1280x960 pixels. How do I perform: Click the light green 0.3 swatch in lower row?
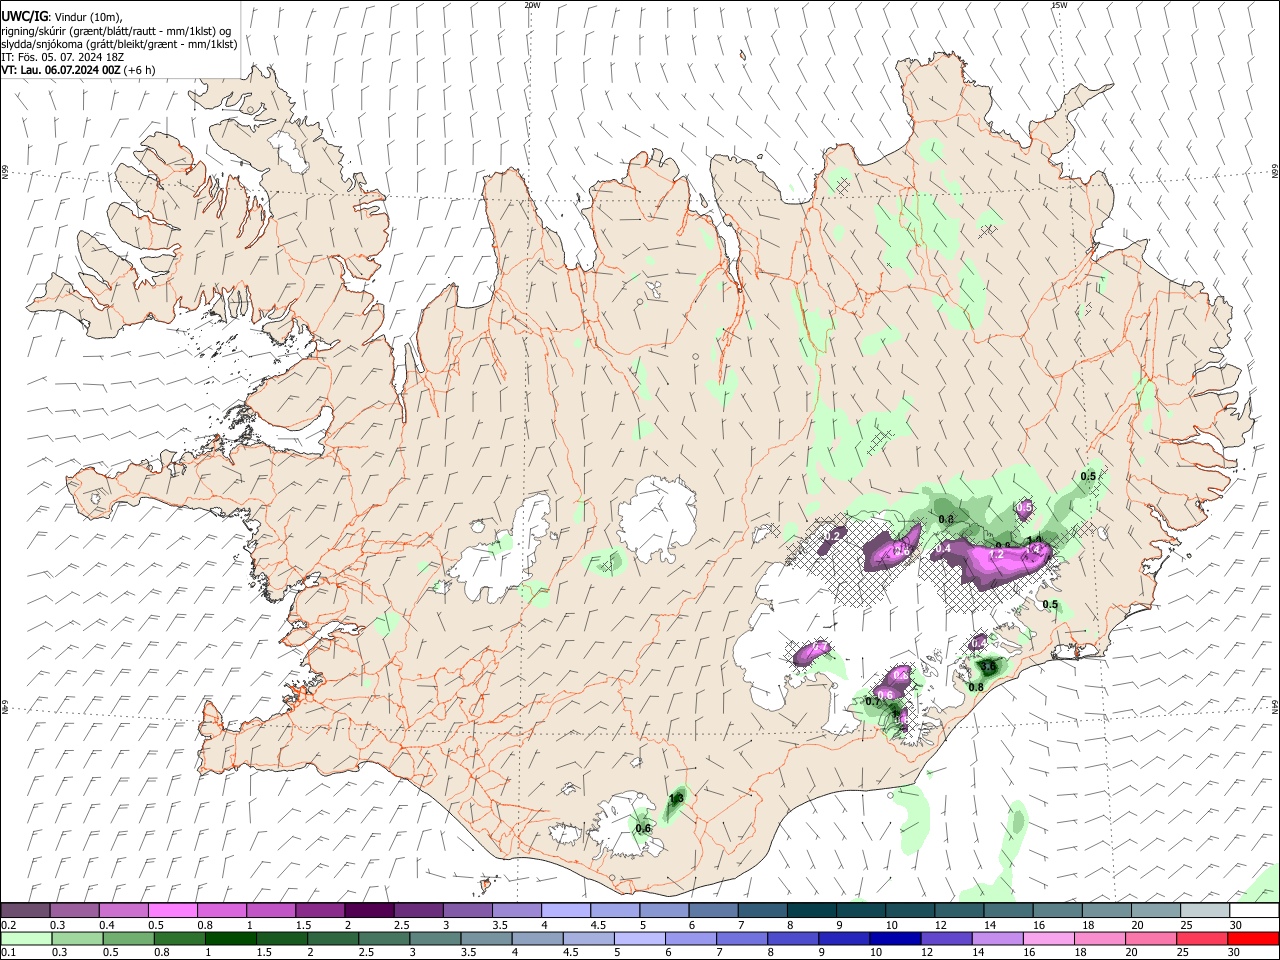pyautogui.click(x=77, y=938)
